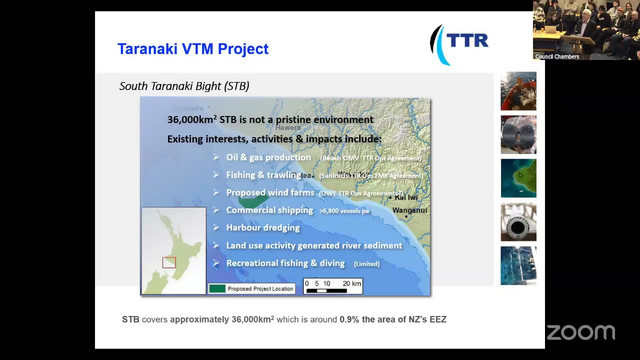Image resolution: width=640 pixels, height=360 pixels.
Task: Select the green aerial map thumbnail
Action: (518, 178)
